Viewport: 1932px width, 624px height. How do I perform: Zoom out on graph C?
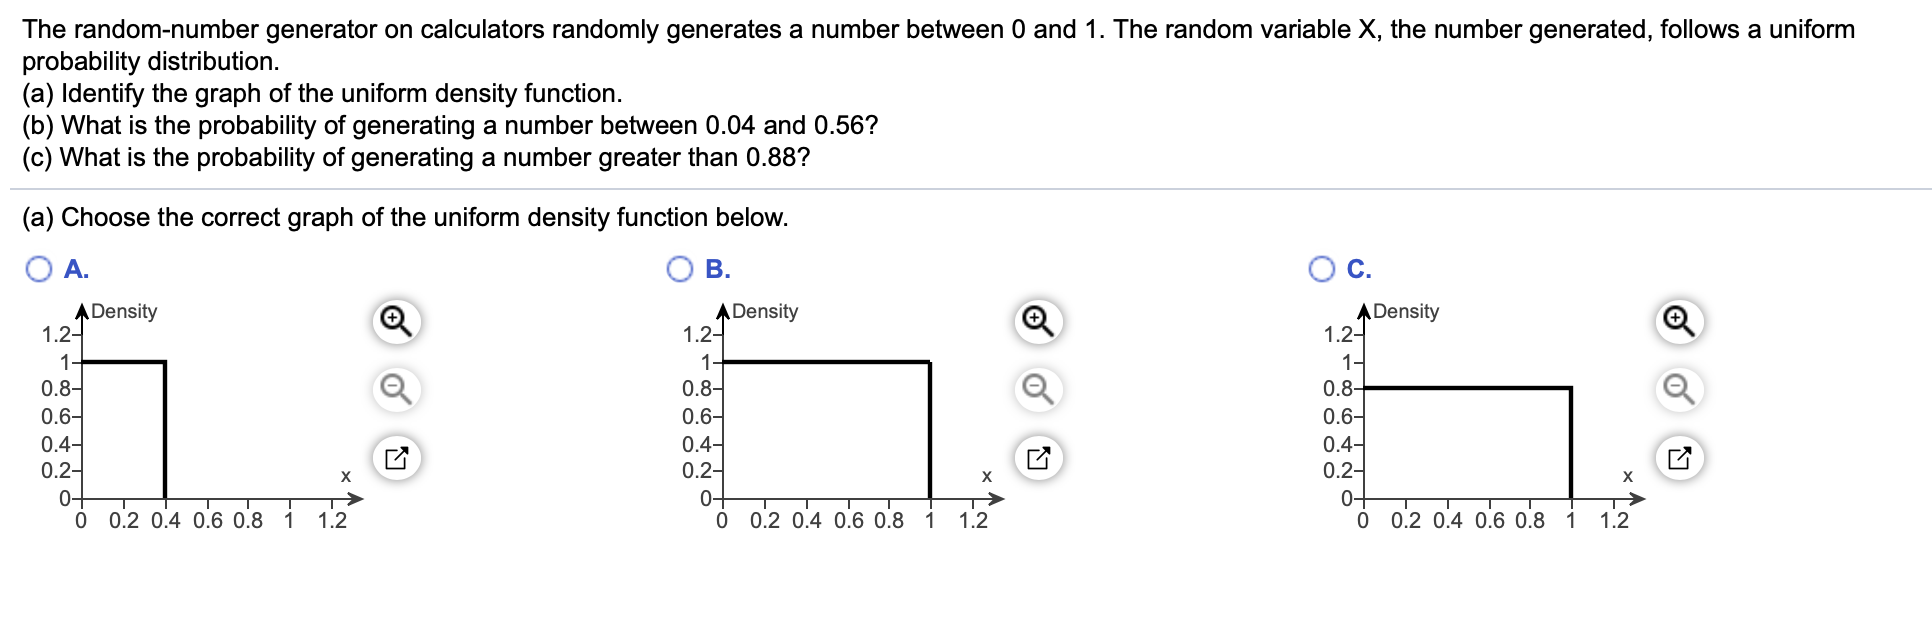click(1679, 389)
